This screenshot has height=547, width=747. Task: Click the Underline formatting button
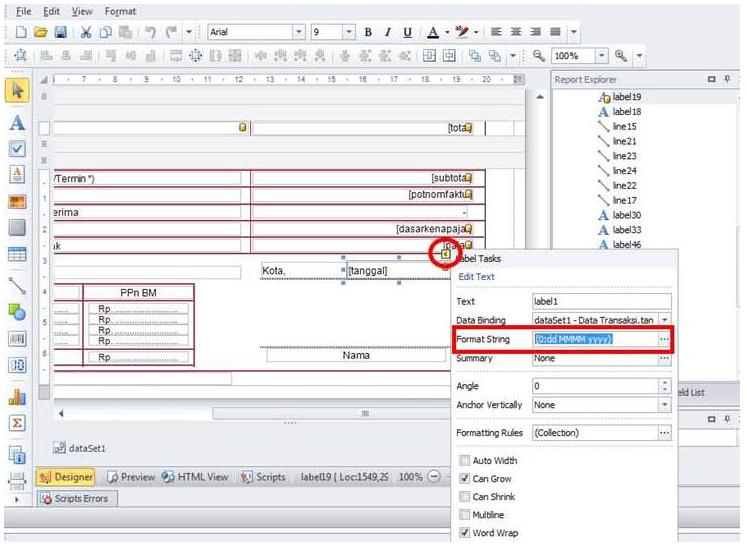(407, 32)
